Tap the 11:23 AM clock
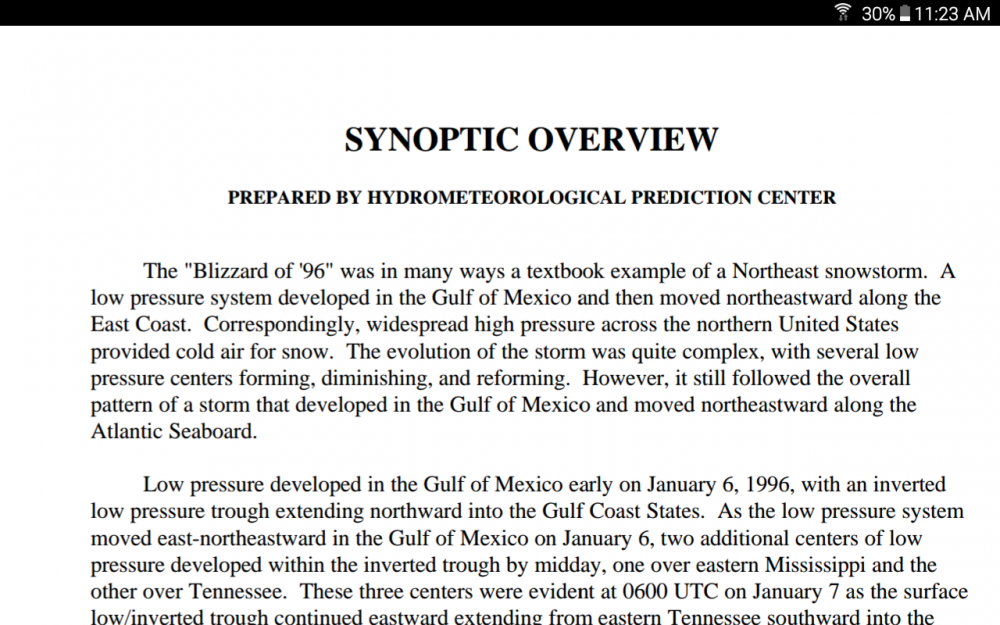Viewport: 1000px width, 625px height. coord(952,13)
